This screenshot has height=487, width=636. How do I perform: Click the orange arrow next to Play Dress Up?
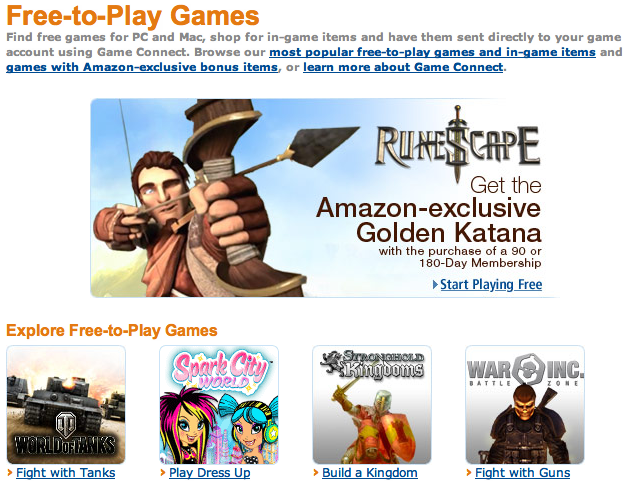163,473
